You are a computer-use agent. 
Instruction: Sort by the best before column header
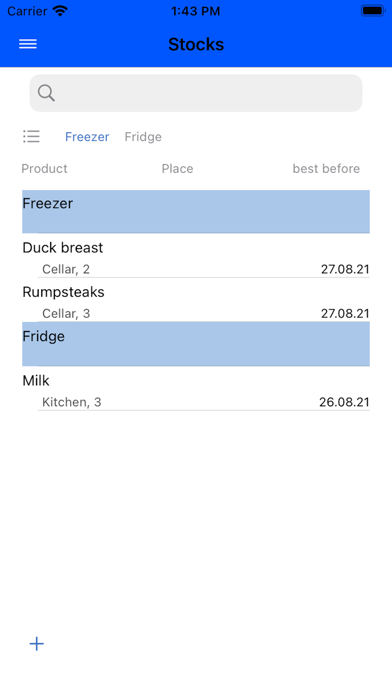[326, 169]
